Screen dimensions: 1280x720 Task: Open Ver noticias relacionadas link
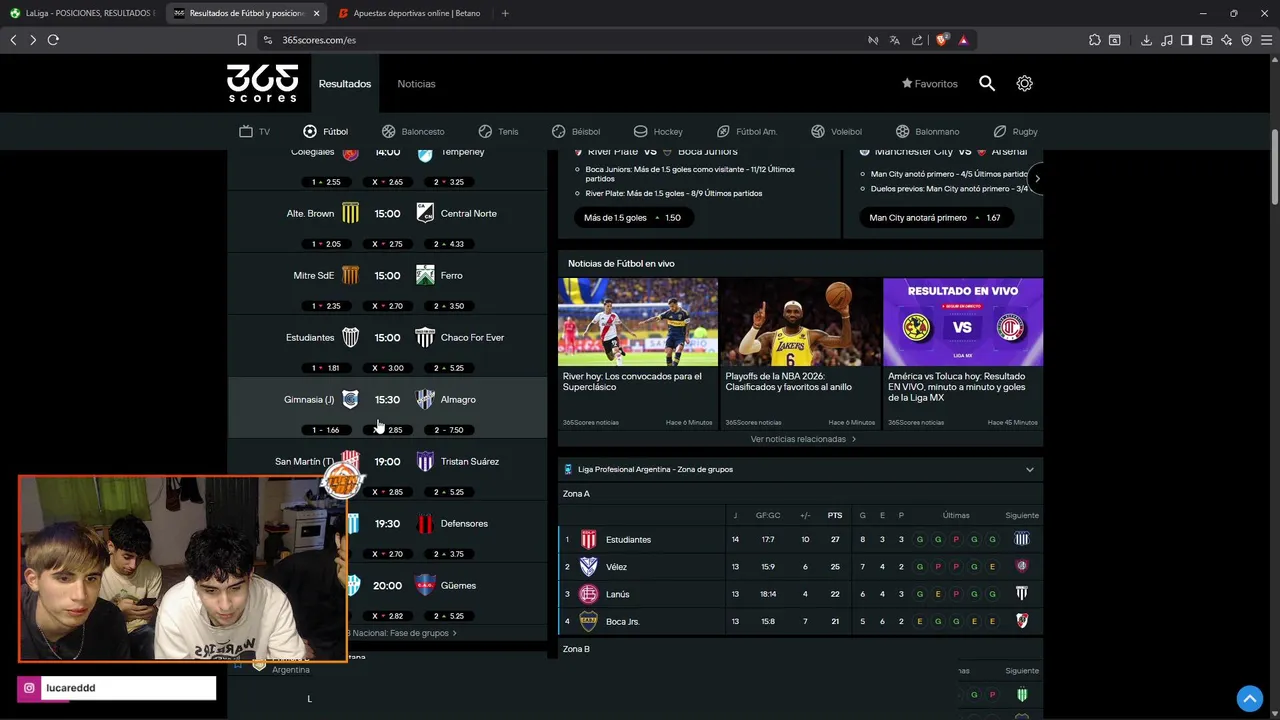803,439
